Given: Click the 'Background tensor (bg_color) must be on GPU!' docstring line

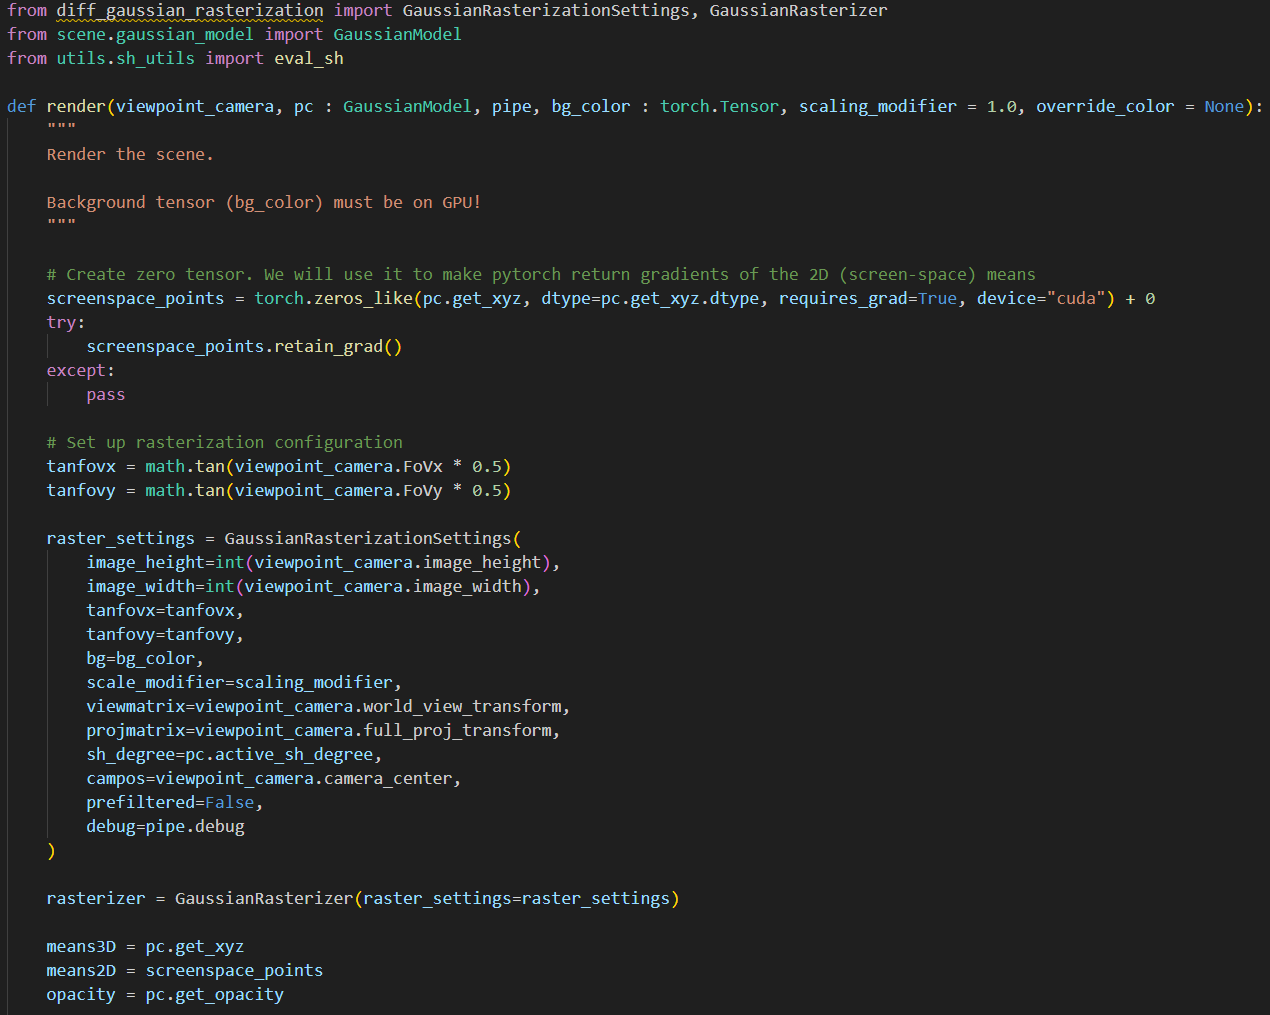Looking at the screenshot, I should tap(264, 203).
